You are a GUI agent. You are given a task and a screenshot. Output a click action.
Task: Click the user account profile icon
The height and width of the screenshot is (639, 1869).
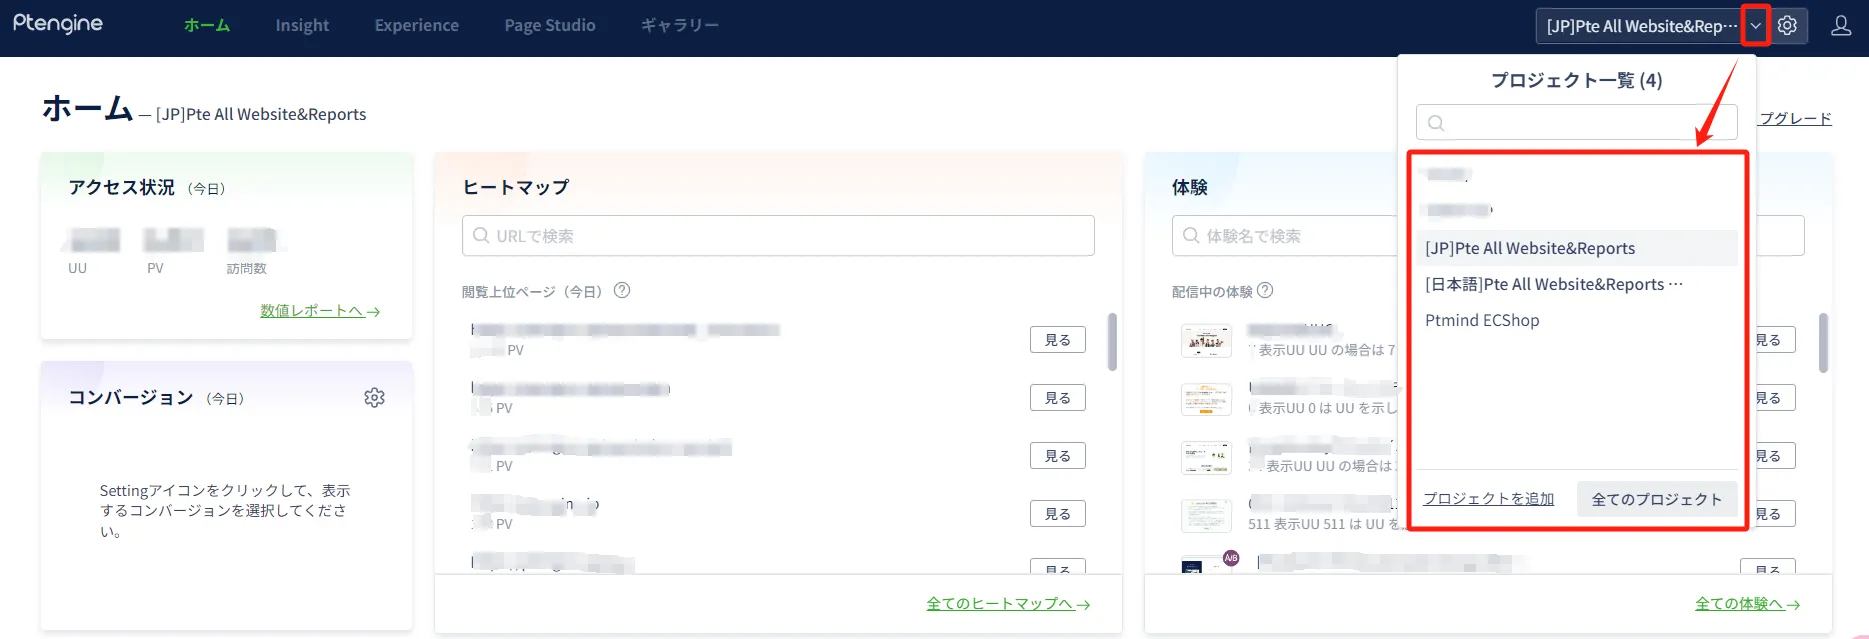(1840, 26)
